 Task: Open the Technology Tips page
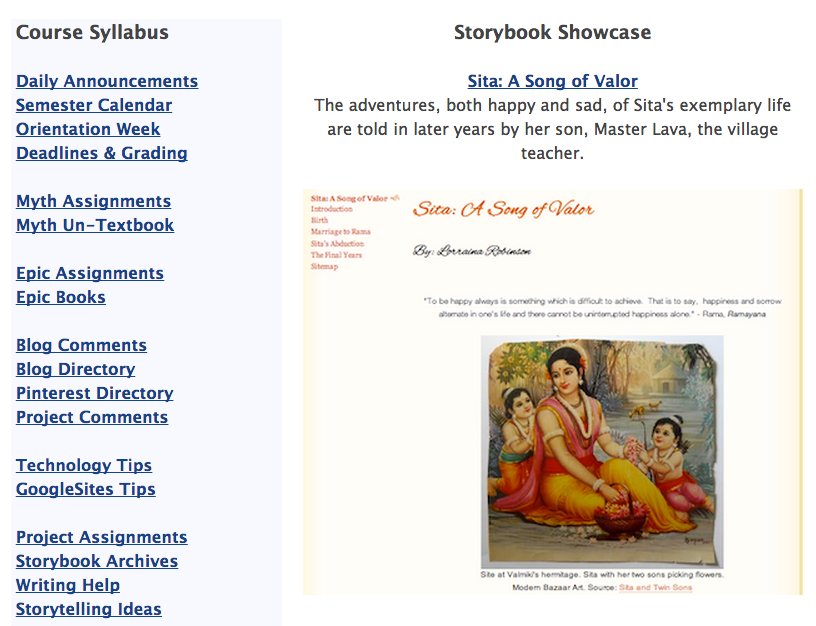(83, 465)
